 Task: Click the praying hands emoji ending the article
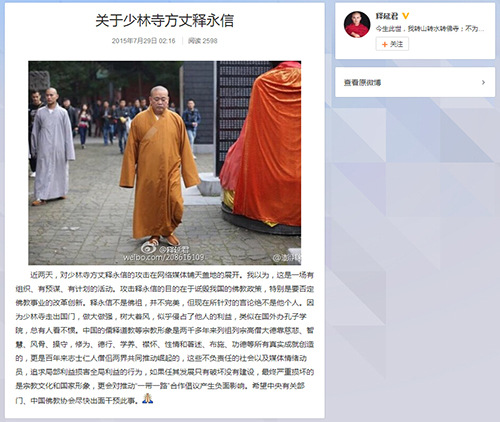[x=147, y=398]
